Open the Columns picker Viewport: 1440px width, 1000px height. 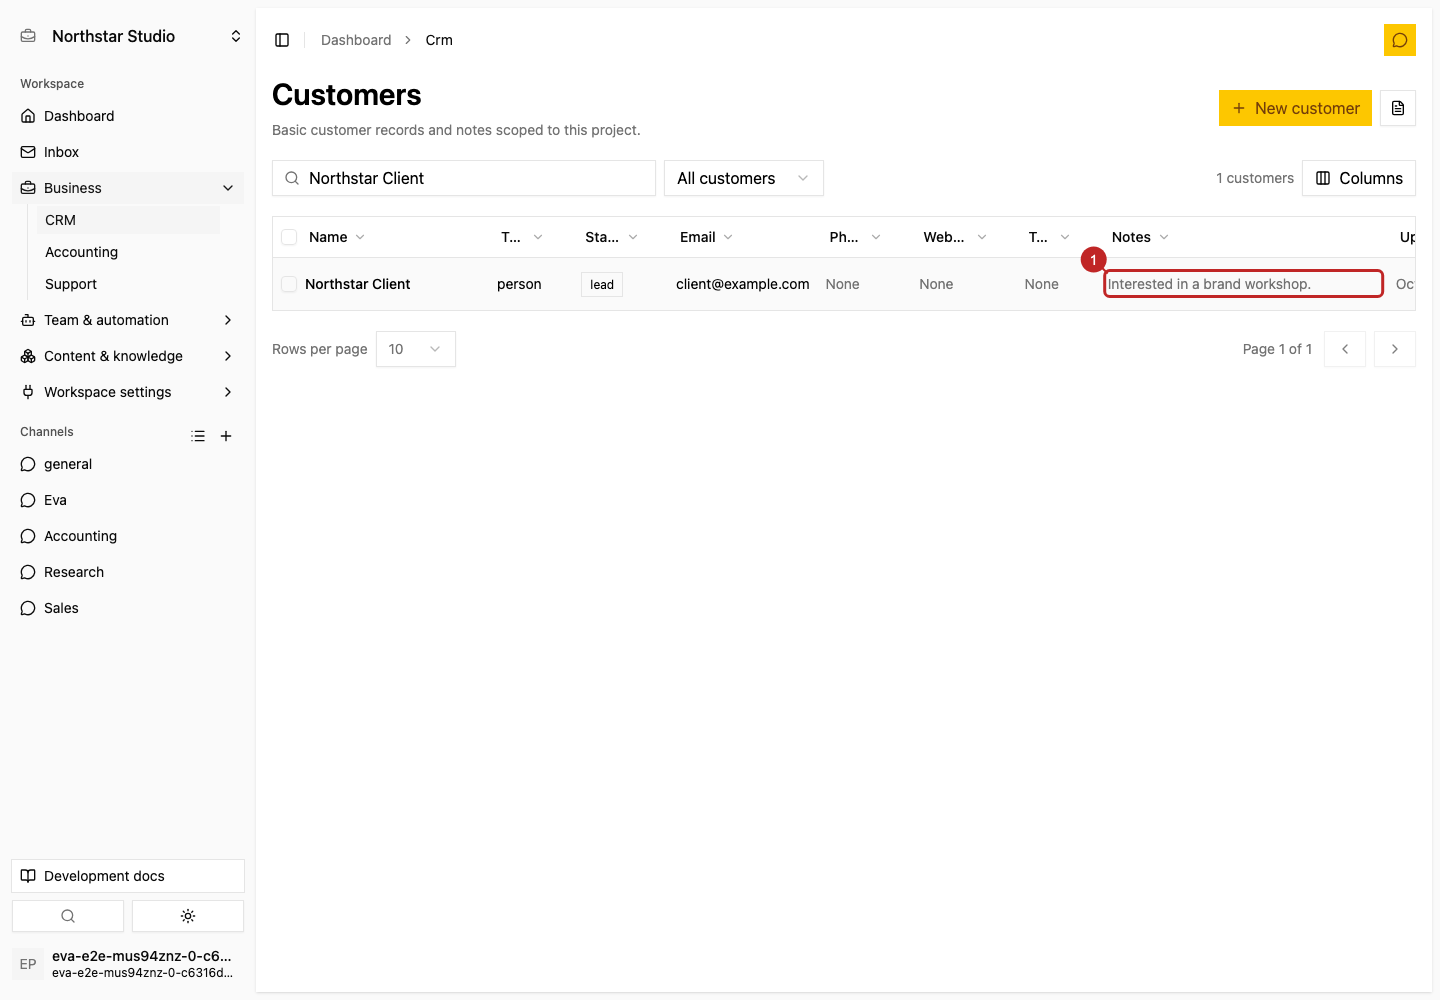point(1359,178)
